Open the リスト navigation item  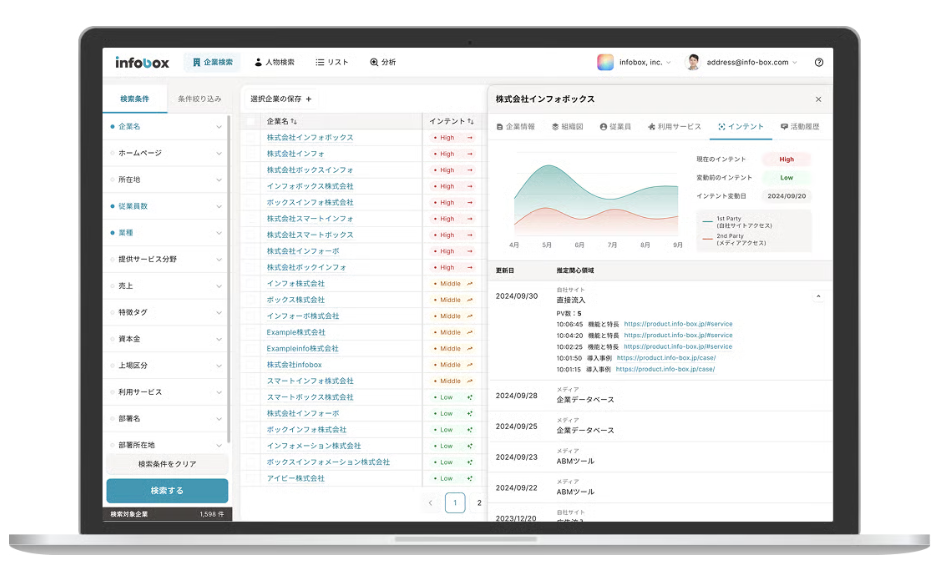(332, 62)
